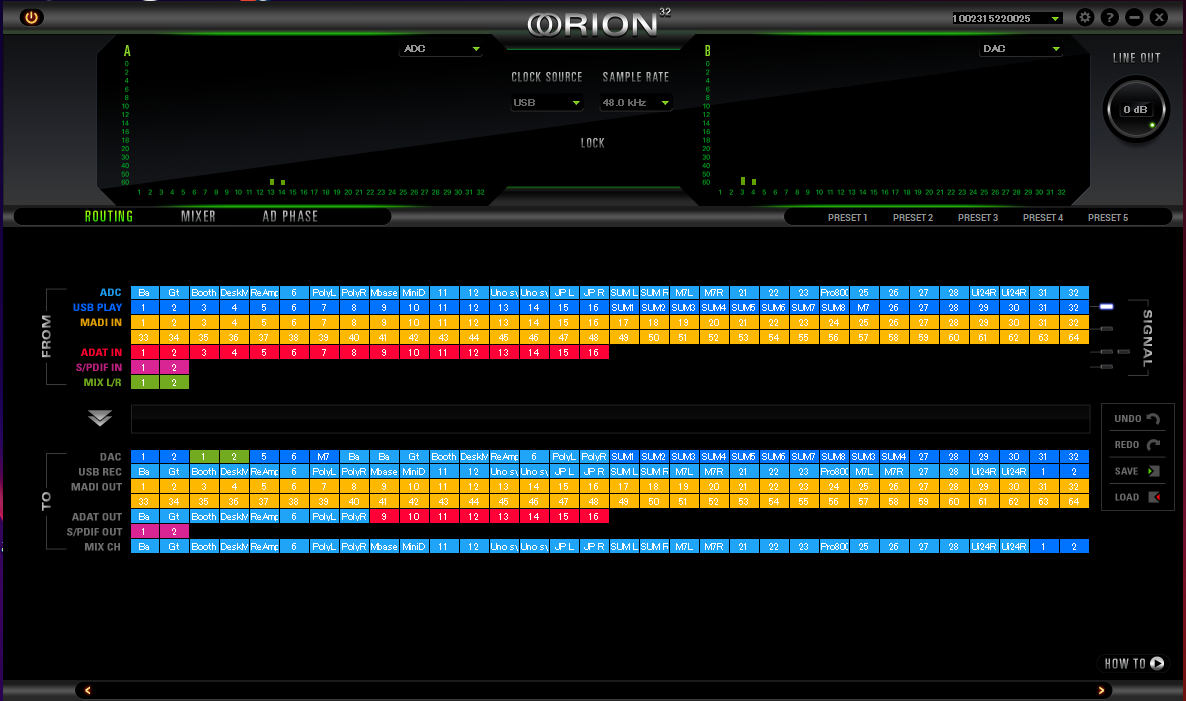1186x701 pixels.
Task: Select PRESET 2
Action: point(912,218)
